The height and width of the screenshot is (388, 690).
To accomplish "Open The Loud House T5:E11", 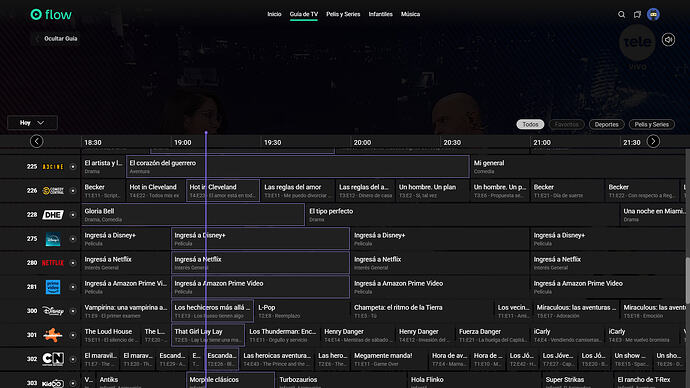I will coord(111,335).
